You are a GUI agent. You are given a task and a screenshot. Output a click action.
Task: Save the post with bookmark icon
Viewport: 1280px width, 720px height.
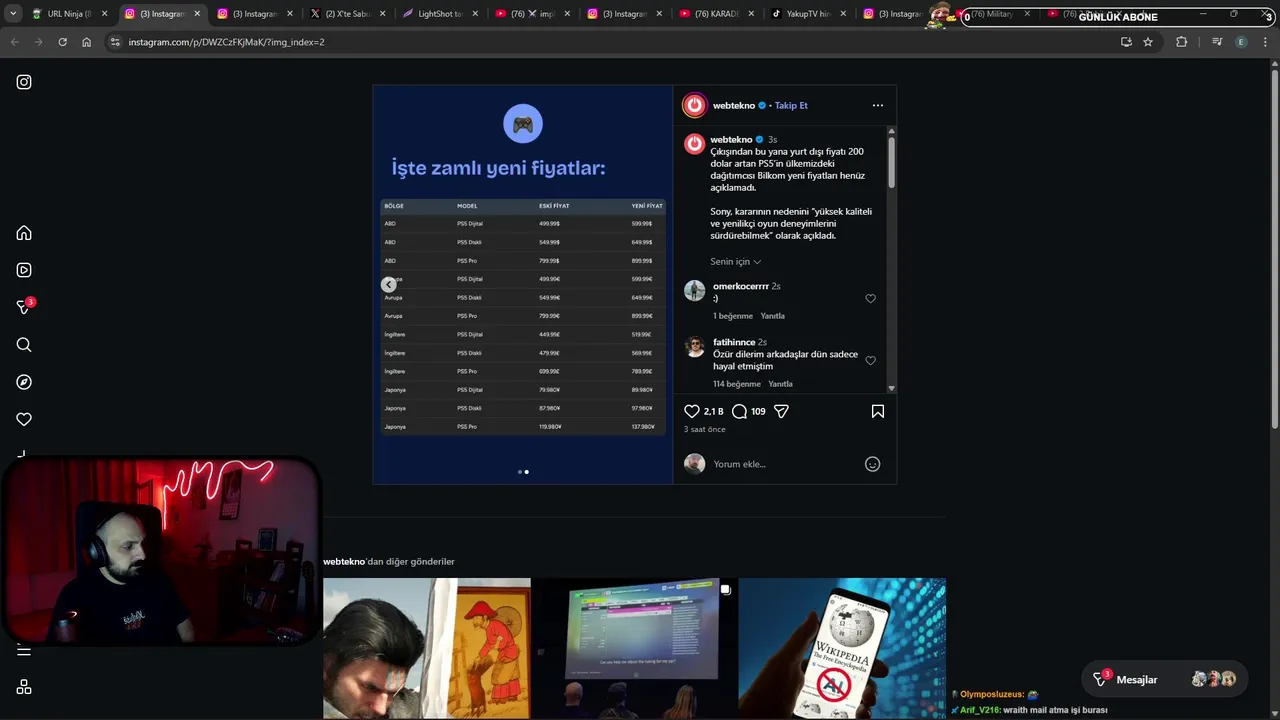[878, 411]
